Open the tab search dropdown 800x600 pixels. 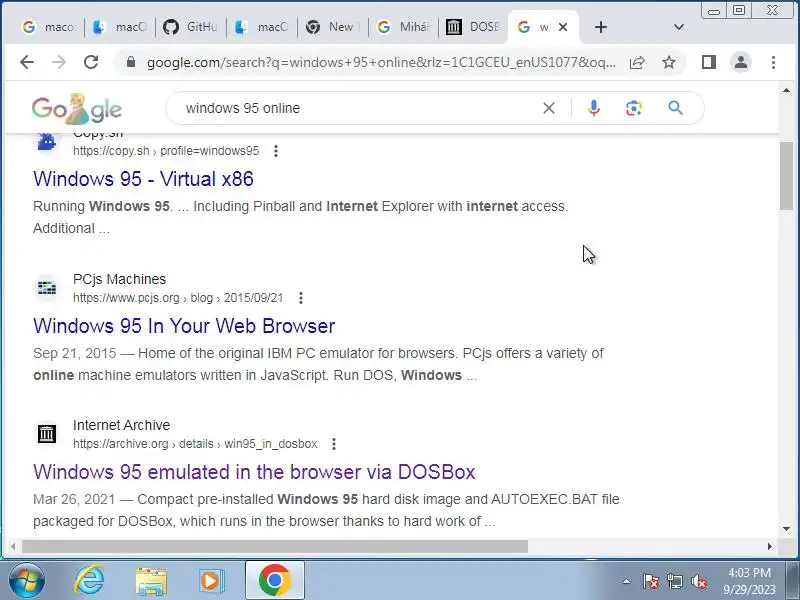click(679, 27)
